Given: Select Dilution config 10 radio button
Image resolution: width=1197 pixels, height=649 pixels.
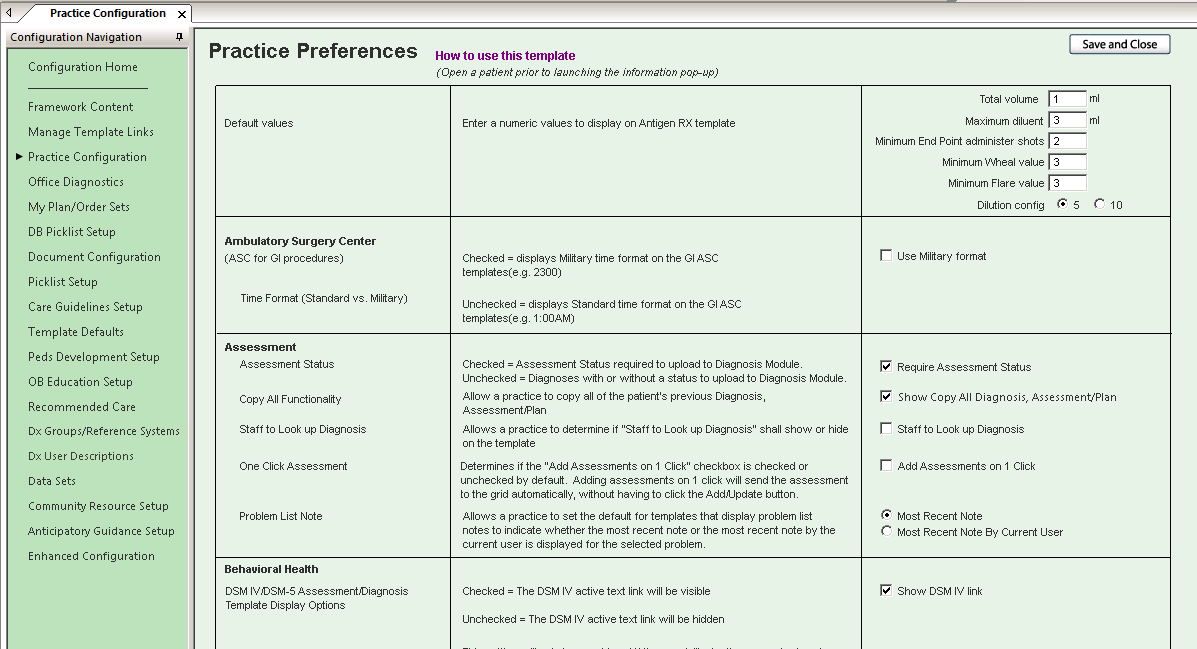Looking at the screenshot, I should pos(1099,204).
